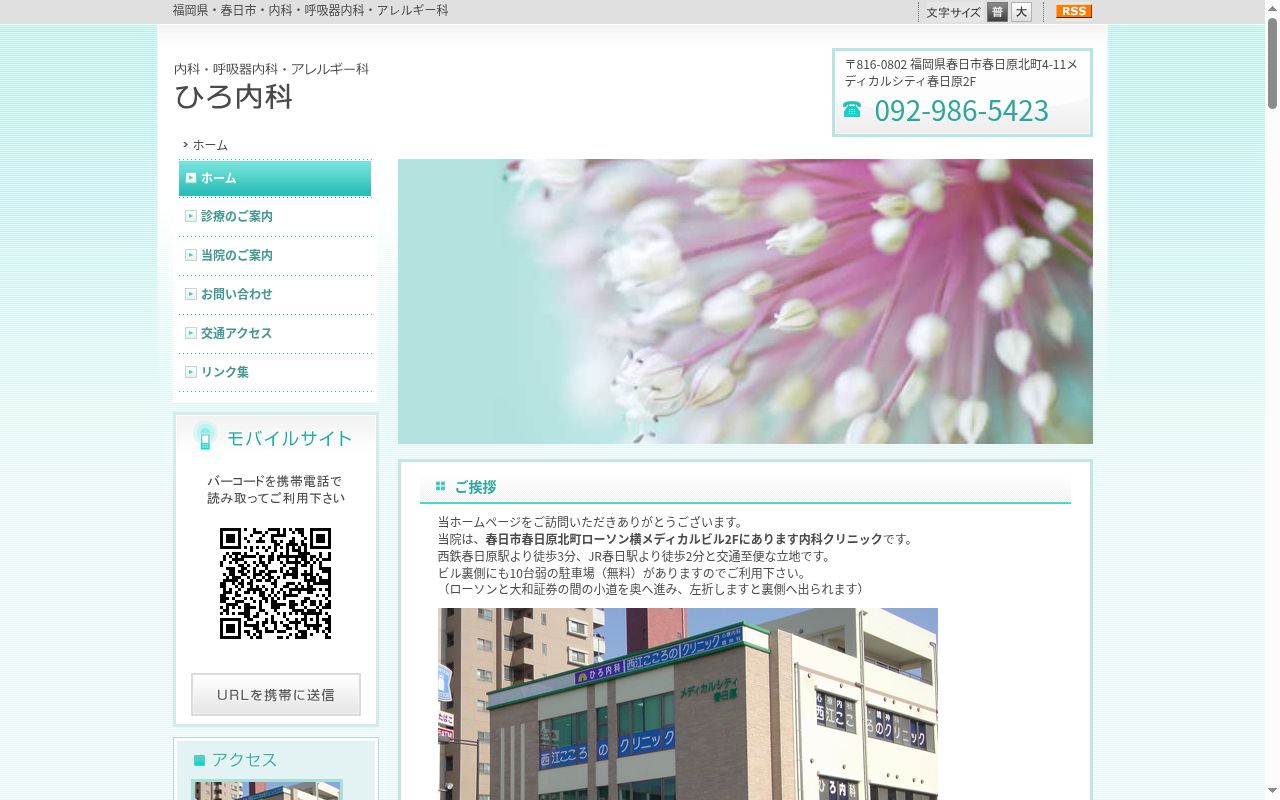
Task: Click the アクセス heading text
Action: click(x=244, y=760)
